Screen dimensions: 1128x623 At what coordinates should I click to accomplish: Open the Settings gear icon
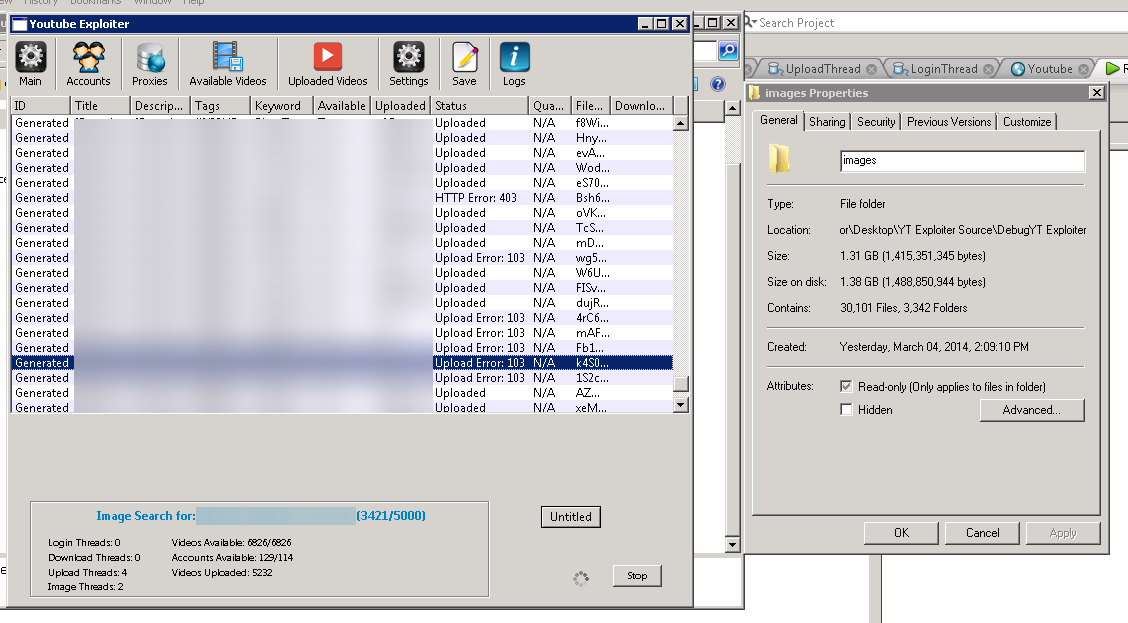pos(409,63)
